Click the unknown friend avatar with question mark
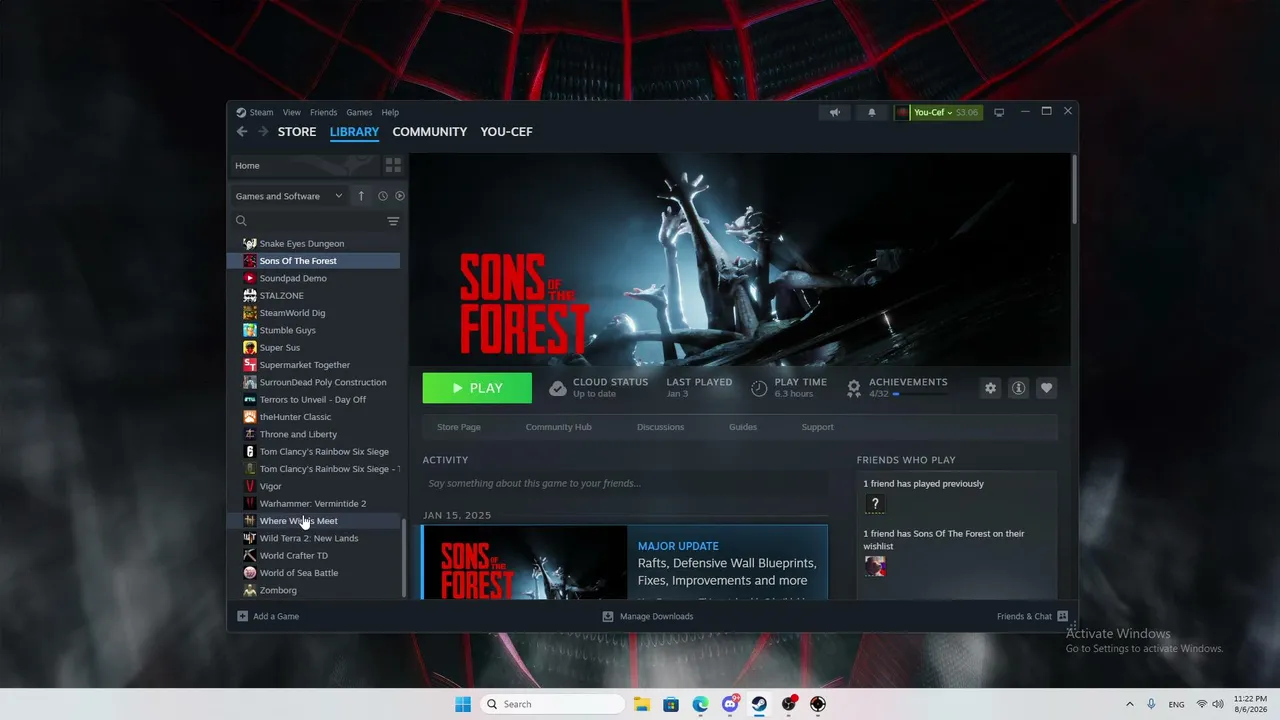 [875, 505]
